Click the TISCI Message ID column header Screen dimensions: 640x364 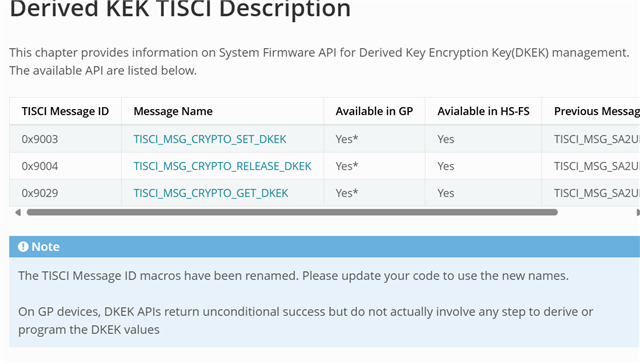click(x=65, y=111)
